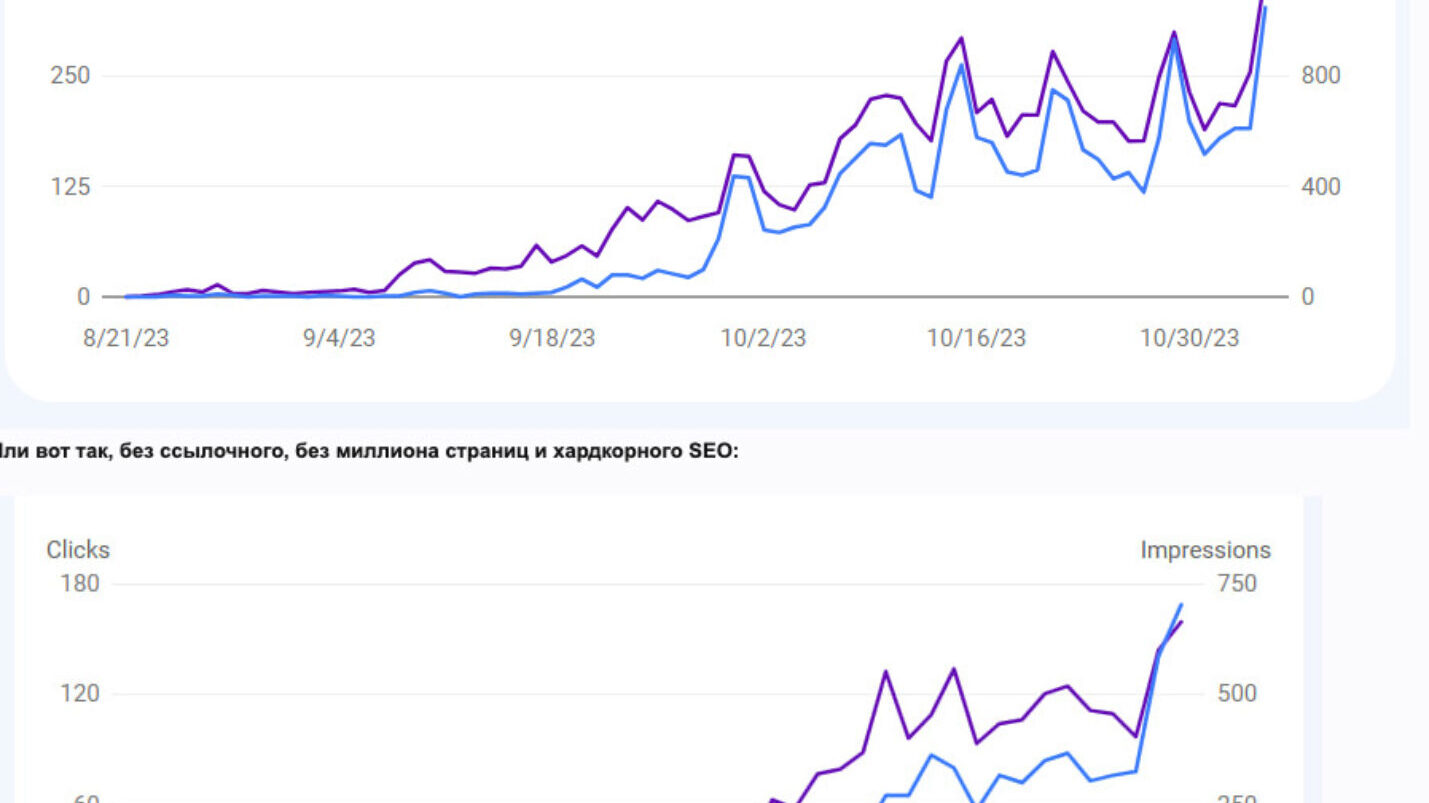Click the purple line's final point in the lower chart
This screenshot has height=803, width=1429.
coord(1182,622)
